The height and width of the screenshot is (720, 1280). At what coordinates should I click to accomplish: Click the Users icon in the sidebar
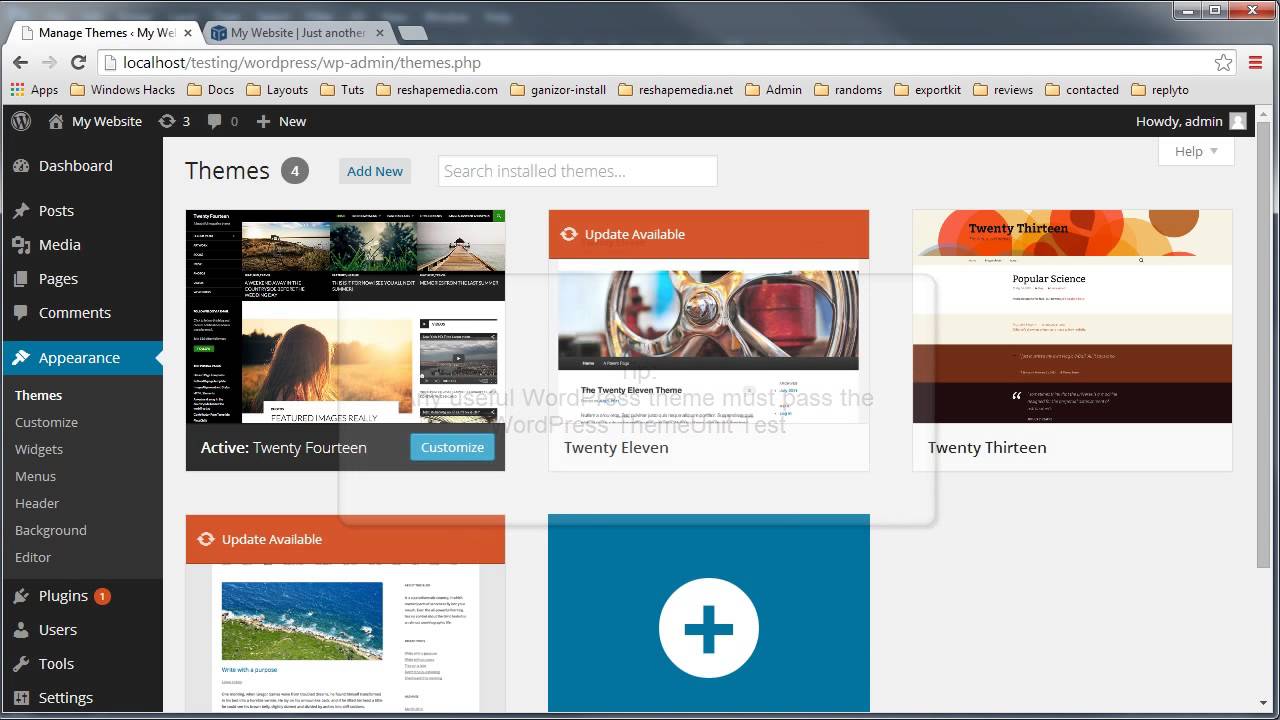tap(22, 629)
